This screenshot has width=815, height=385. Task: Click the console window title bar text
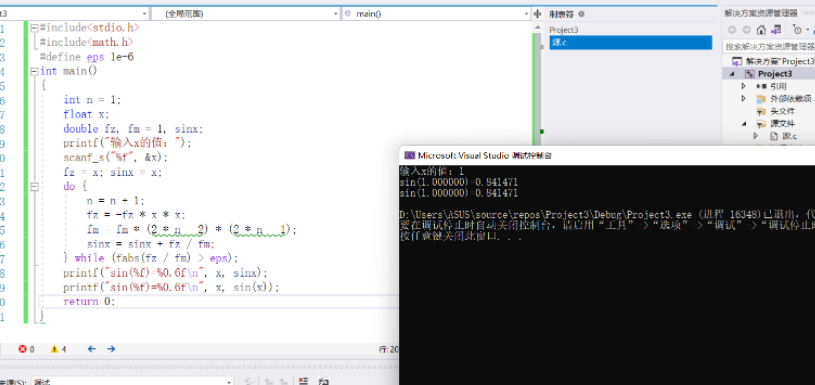coord(485,155)
